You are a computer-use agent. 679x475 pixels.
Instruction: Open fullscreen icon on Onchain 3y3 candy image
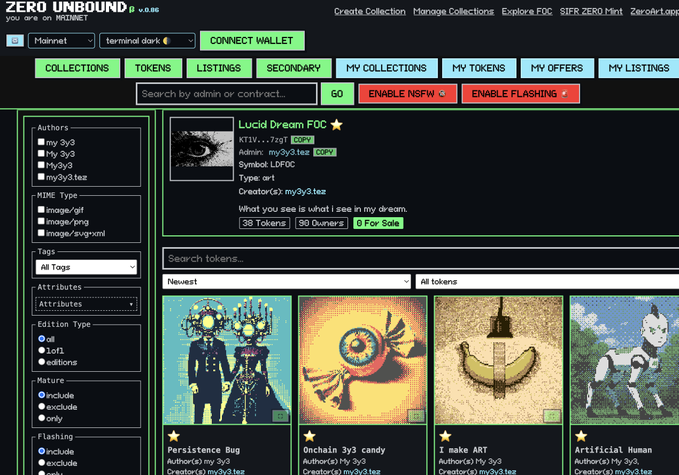[416, 416]
